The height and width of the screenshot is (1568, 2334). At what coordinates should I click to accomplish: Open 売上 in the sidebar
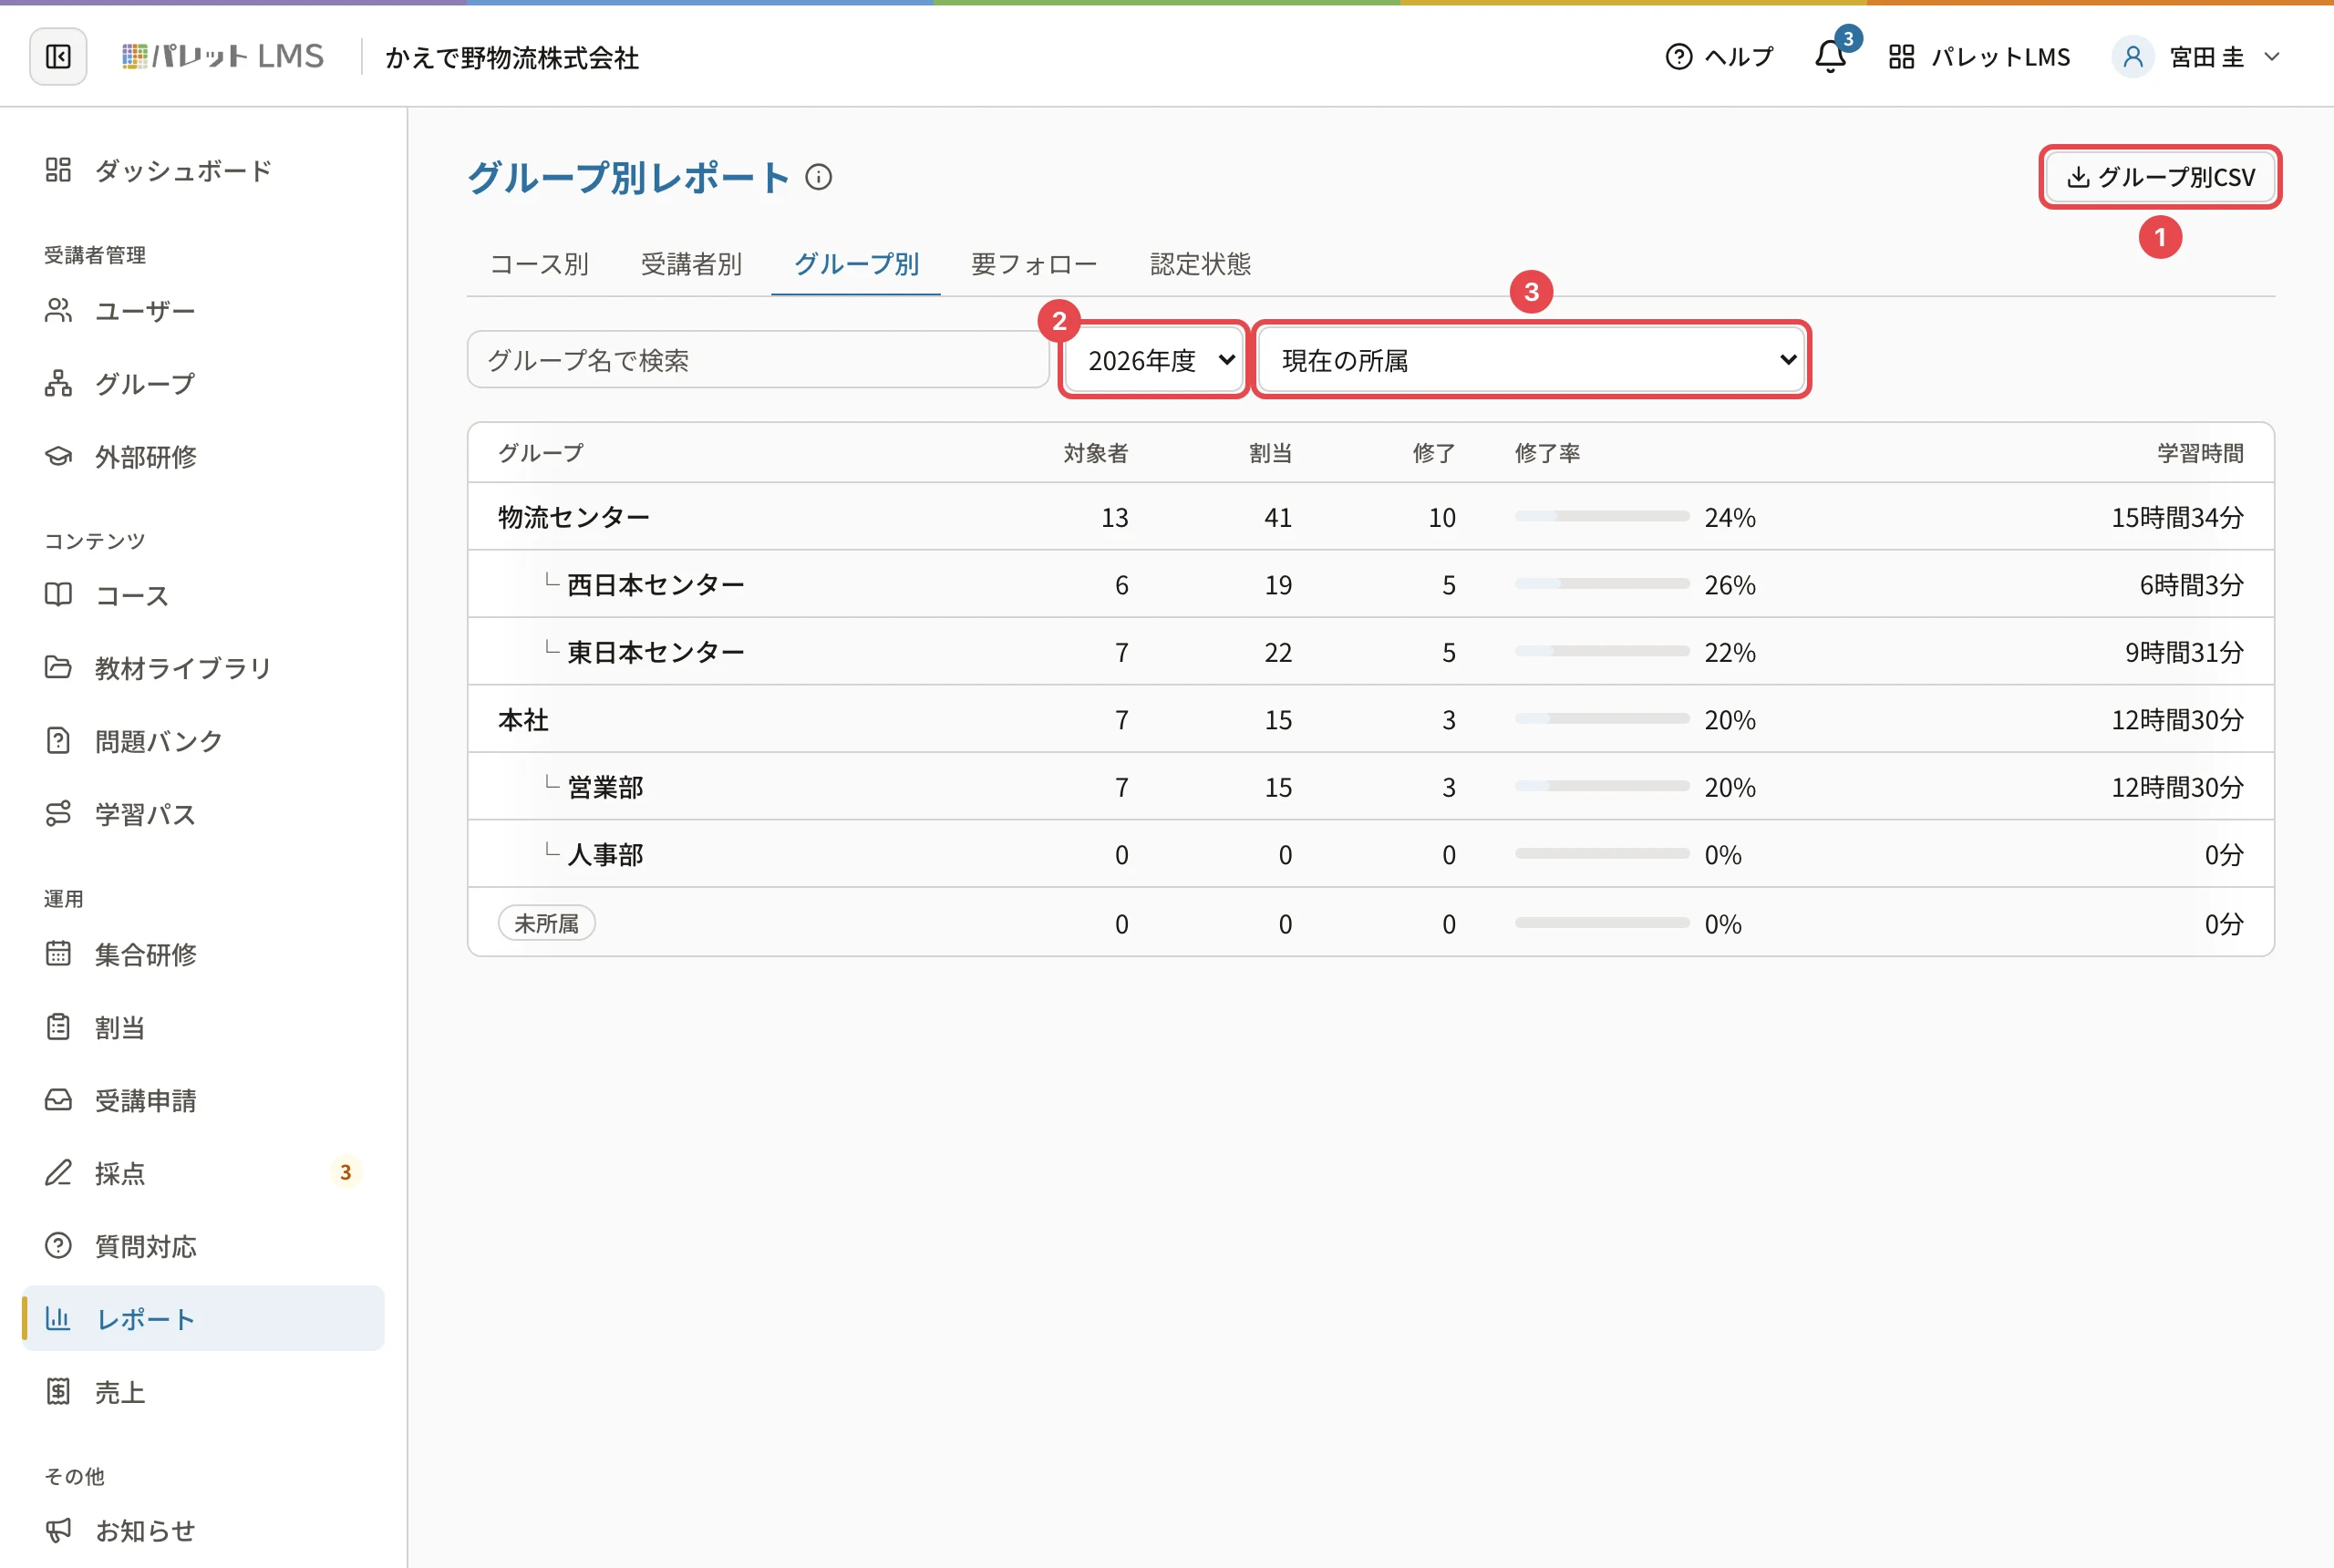pyautogui.click(x=203, y=1392)
